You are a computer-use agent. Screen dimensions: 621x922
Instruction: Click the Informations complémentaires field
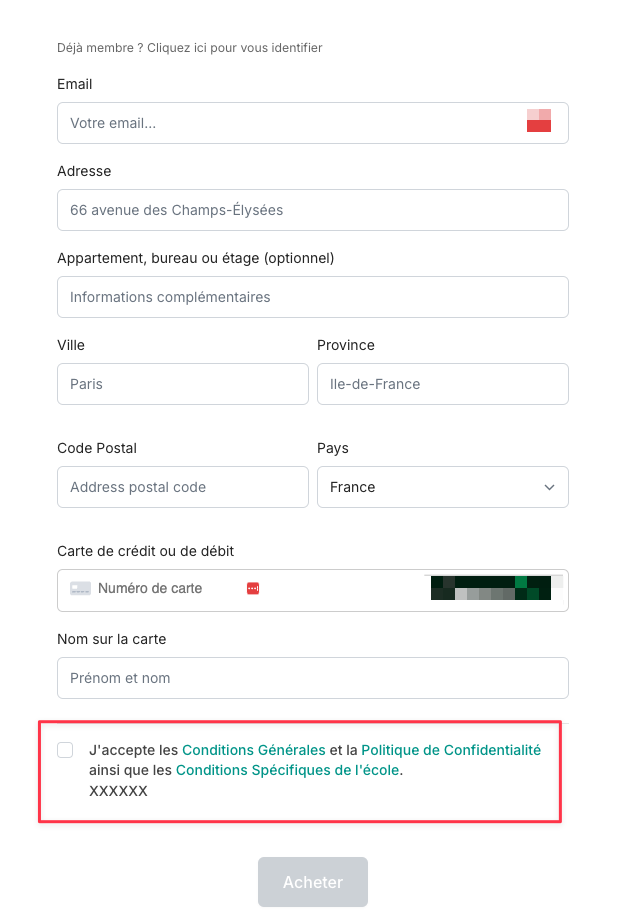[313, 297]
